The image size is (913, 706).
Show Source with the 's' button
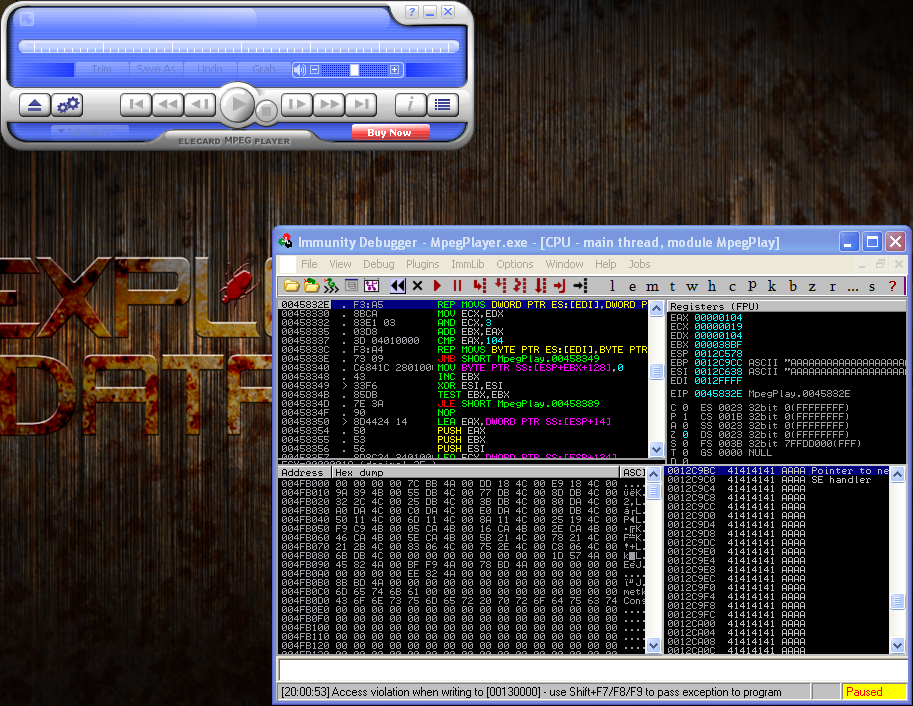coord(872,286)
